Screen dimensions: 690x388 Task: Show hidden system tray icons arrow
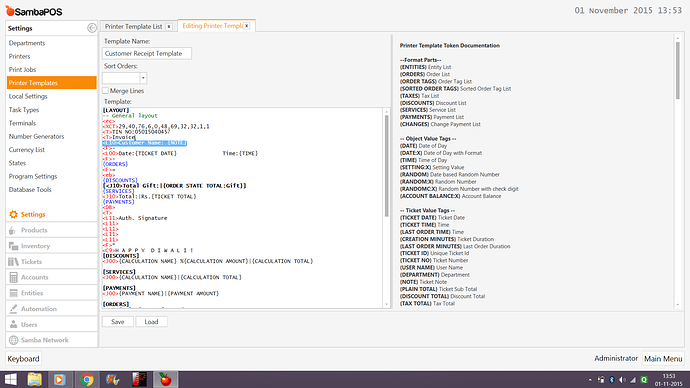click(590, 379)
